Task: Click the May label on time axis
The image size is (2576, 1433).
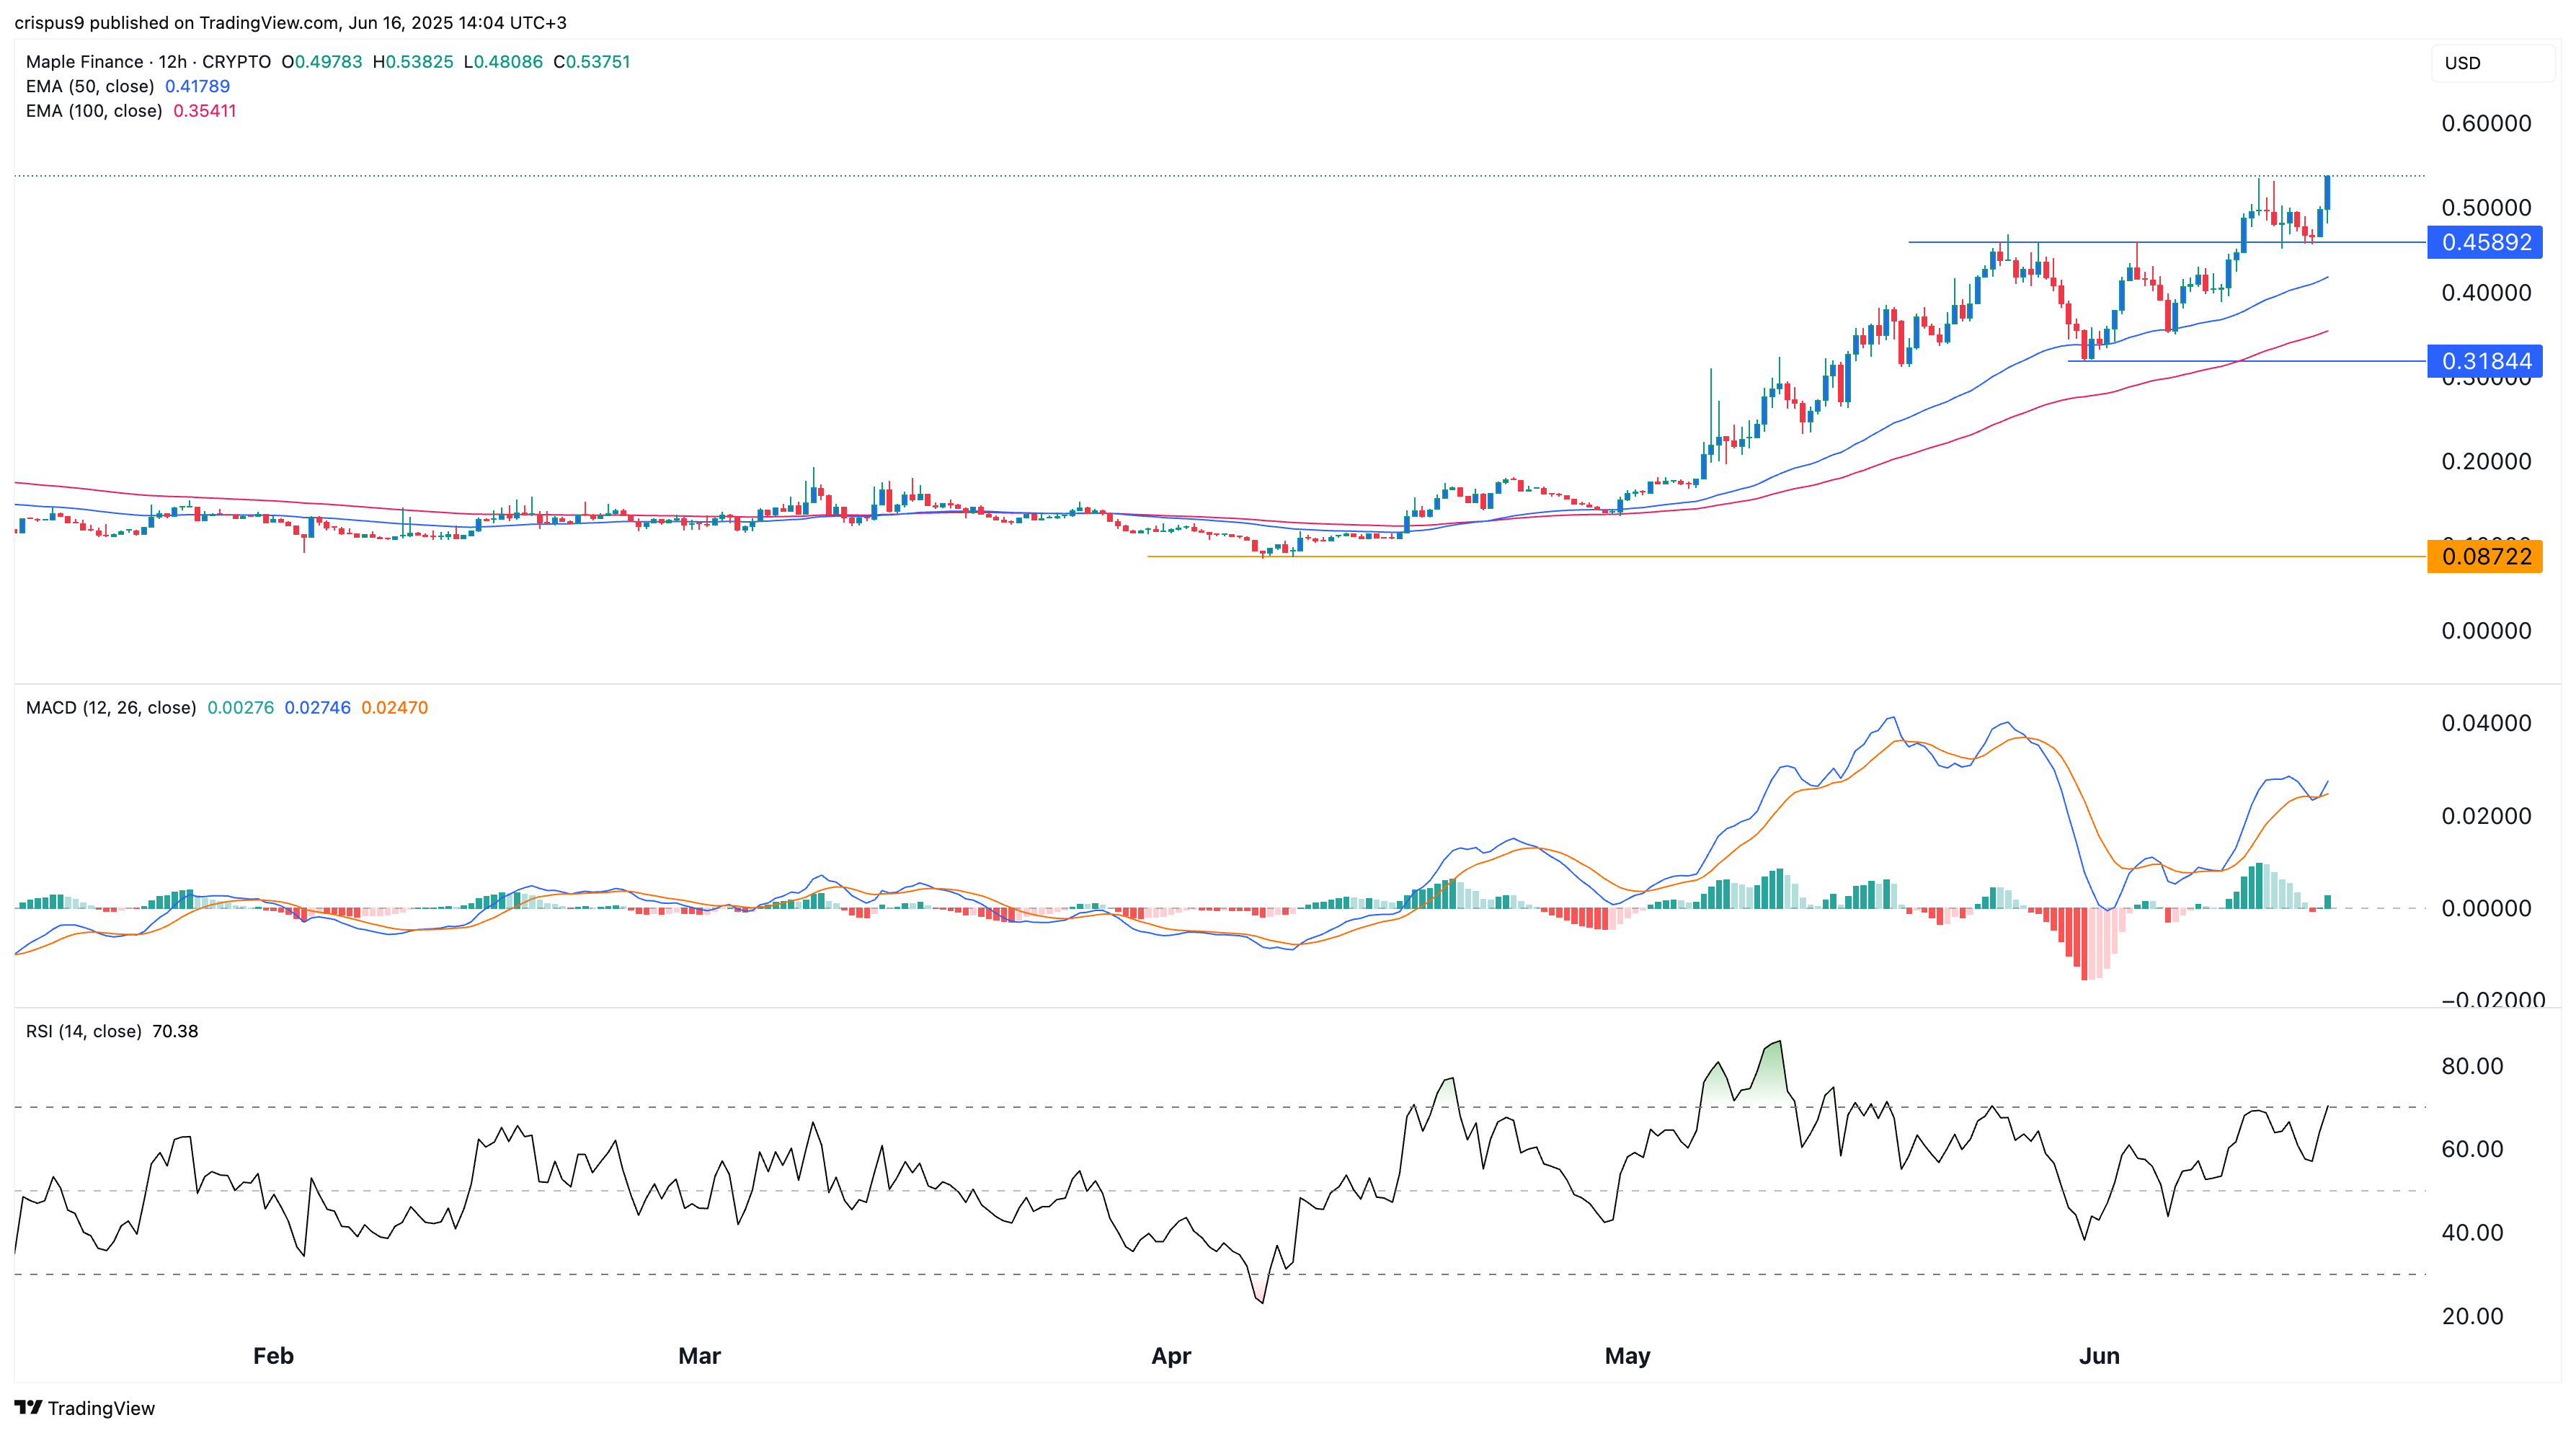Action: pos(1627,1356)
